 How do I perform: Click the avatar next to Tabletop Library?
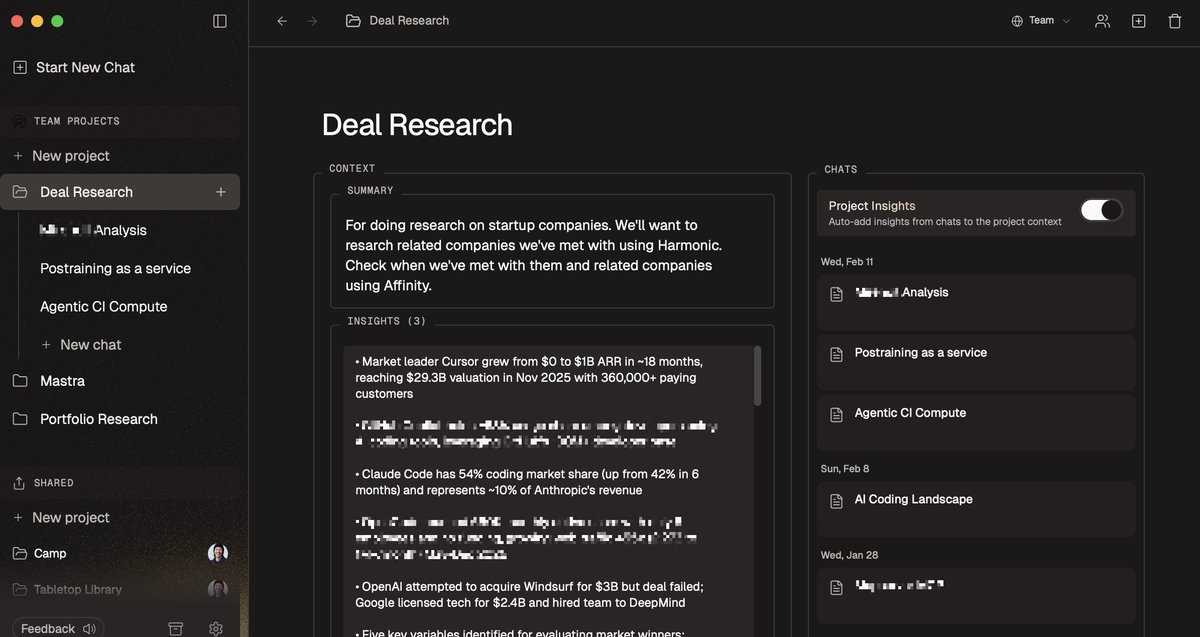click(218, 589)
